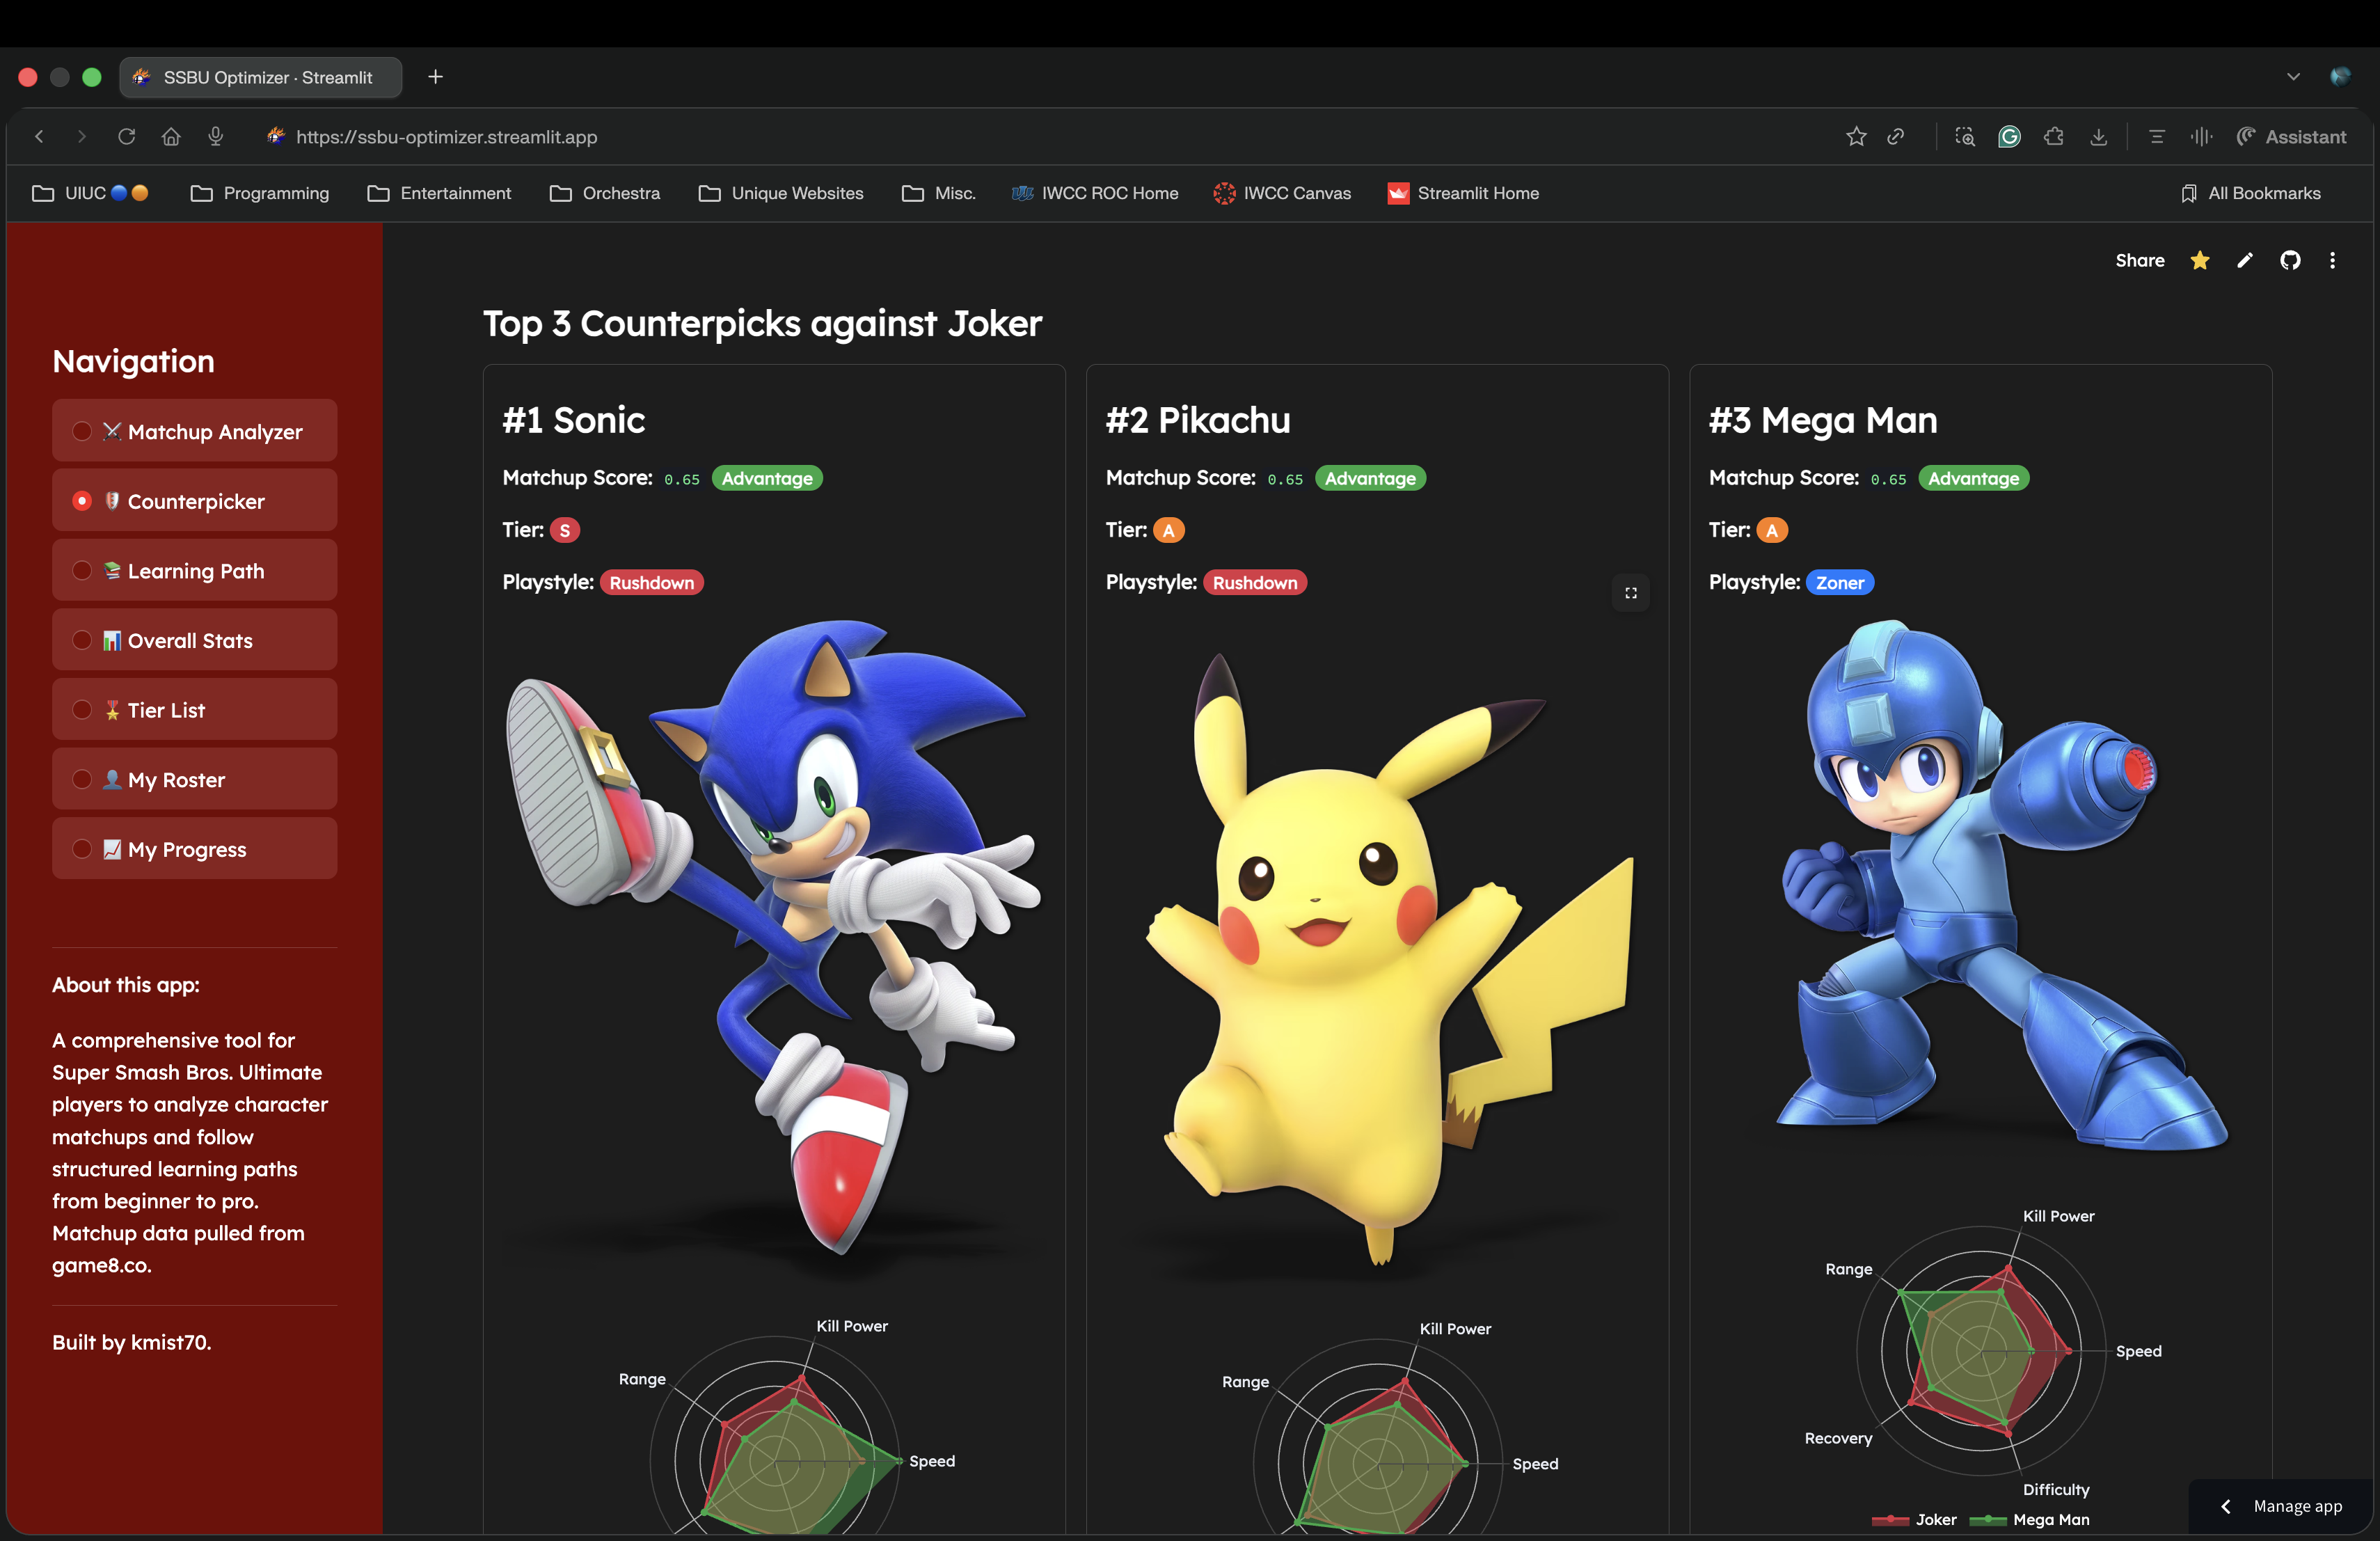Open the GitHub repository icon
2380x1541 pixels.
pos(2290,261)
